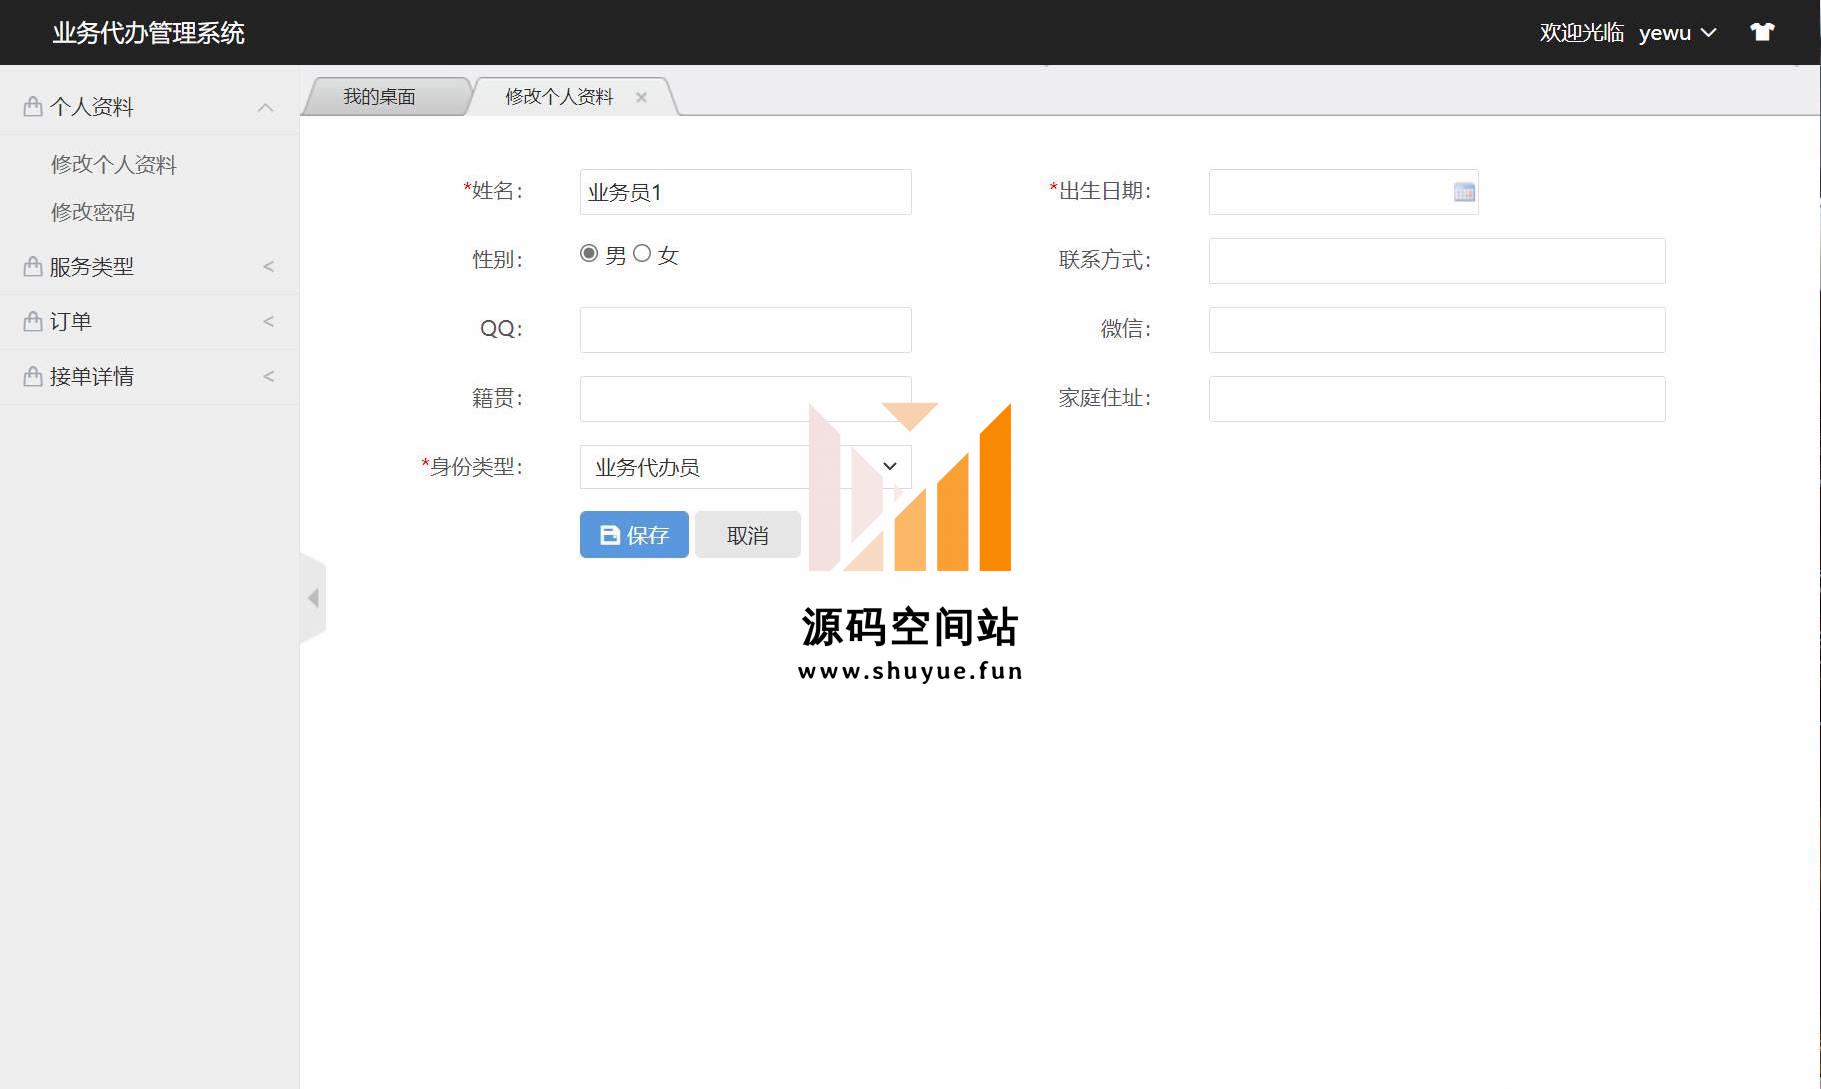Open 修改个人资料 in the sidebar
This screenshot has height=1089, width=1821.
[x=114, y=164]
